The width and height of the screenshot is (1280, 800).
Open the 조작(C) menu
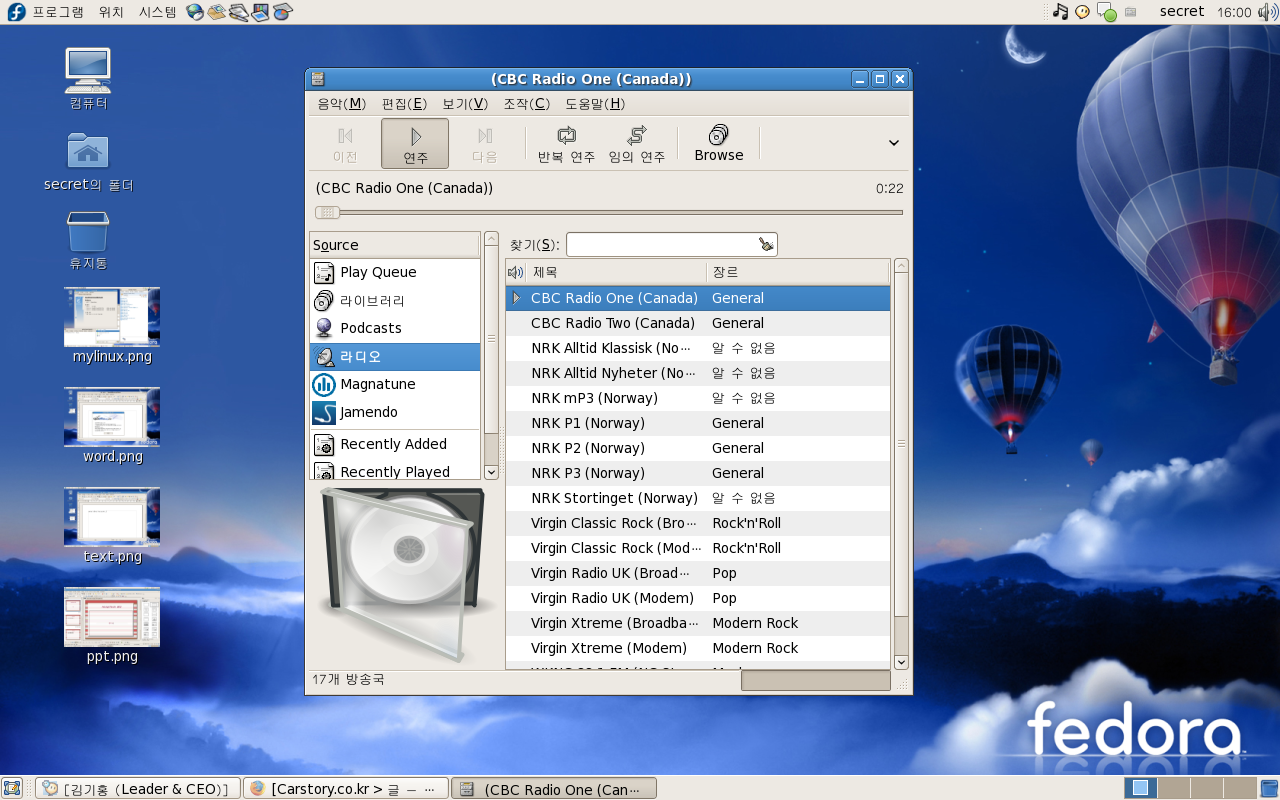526,104
